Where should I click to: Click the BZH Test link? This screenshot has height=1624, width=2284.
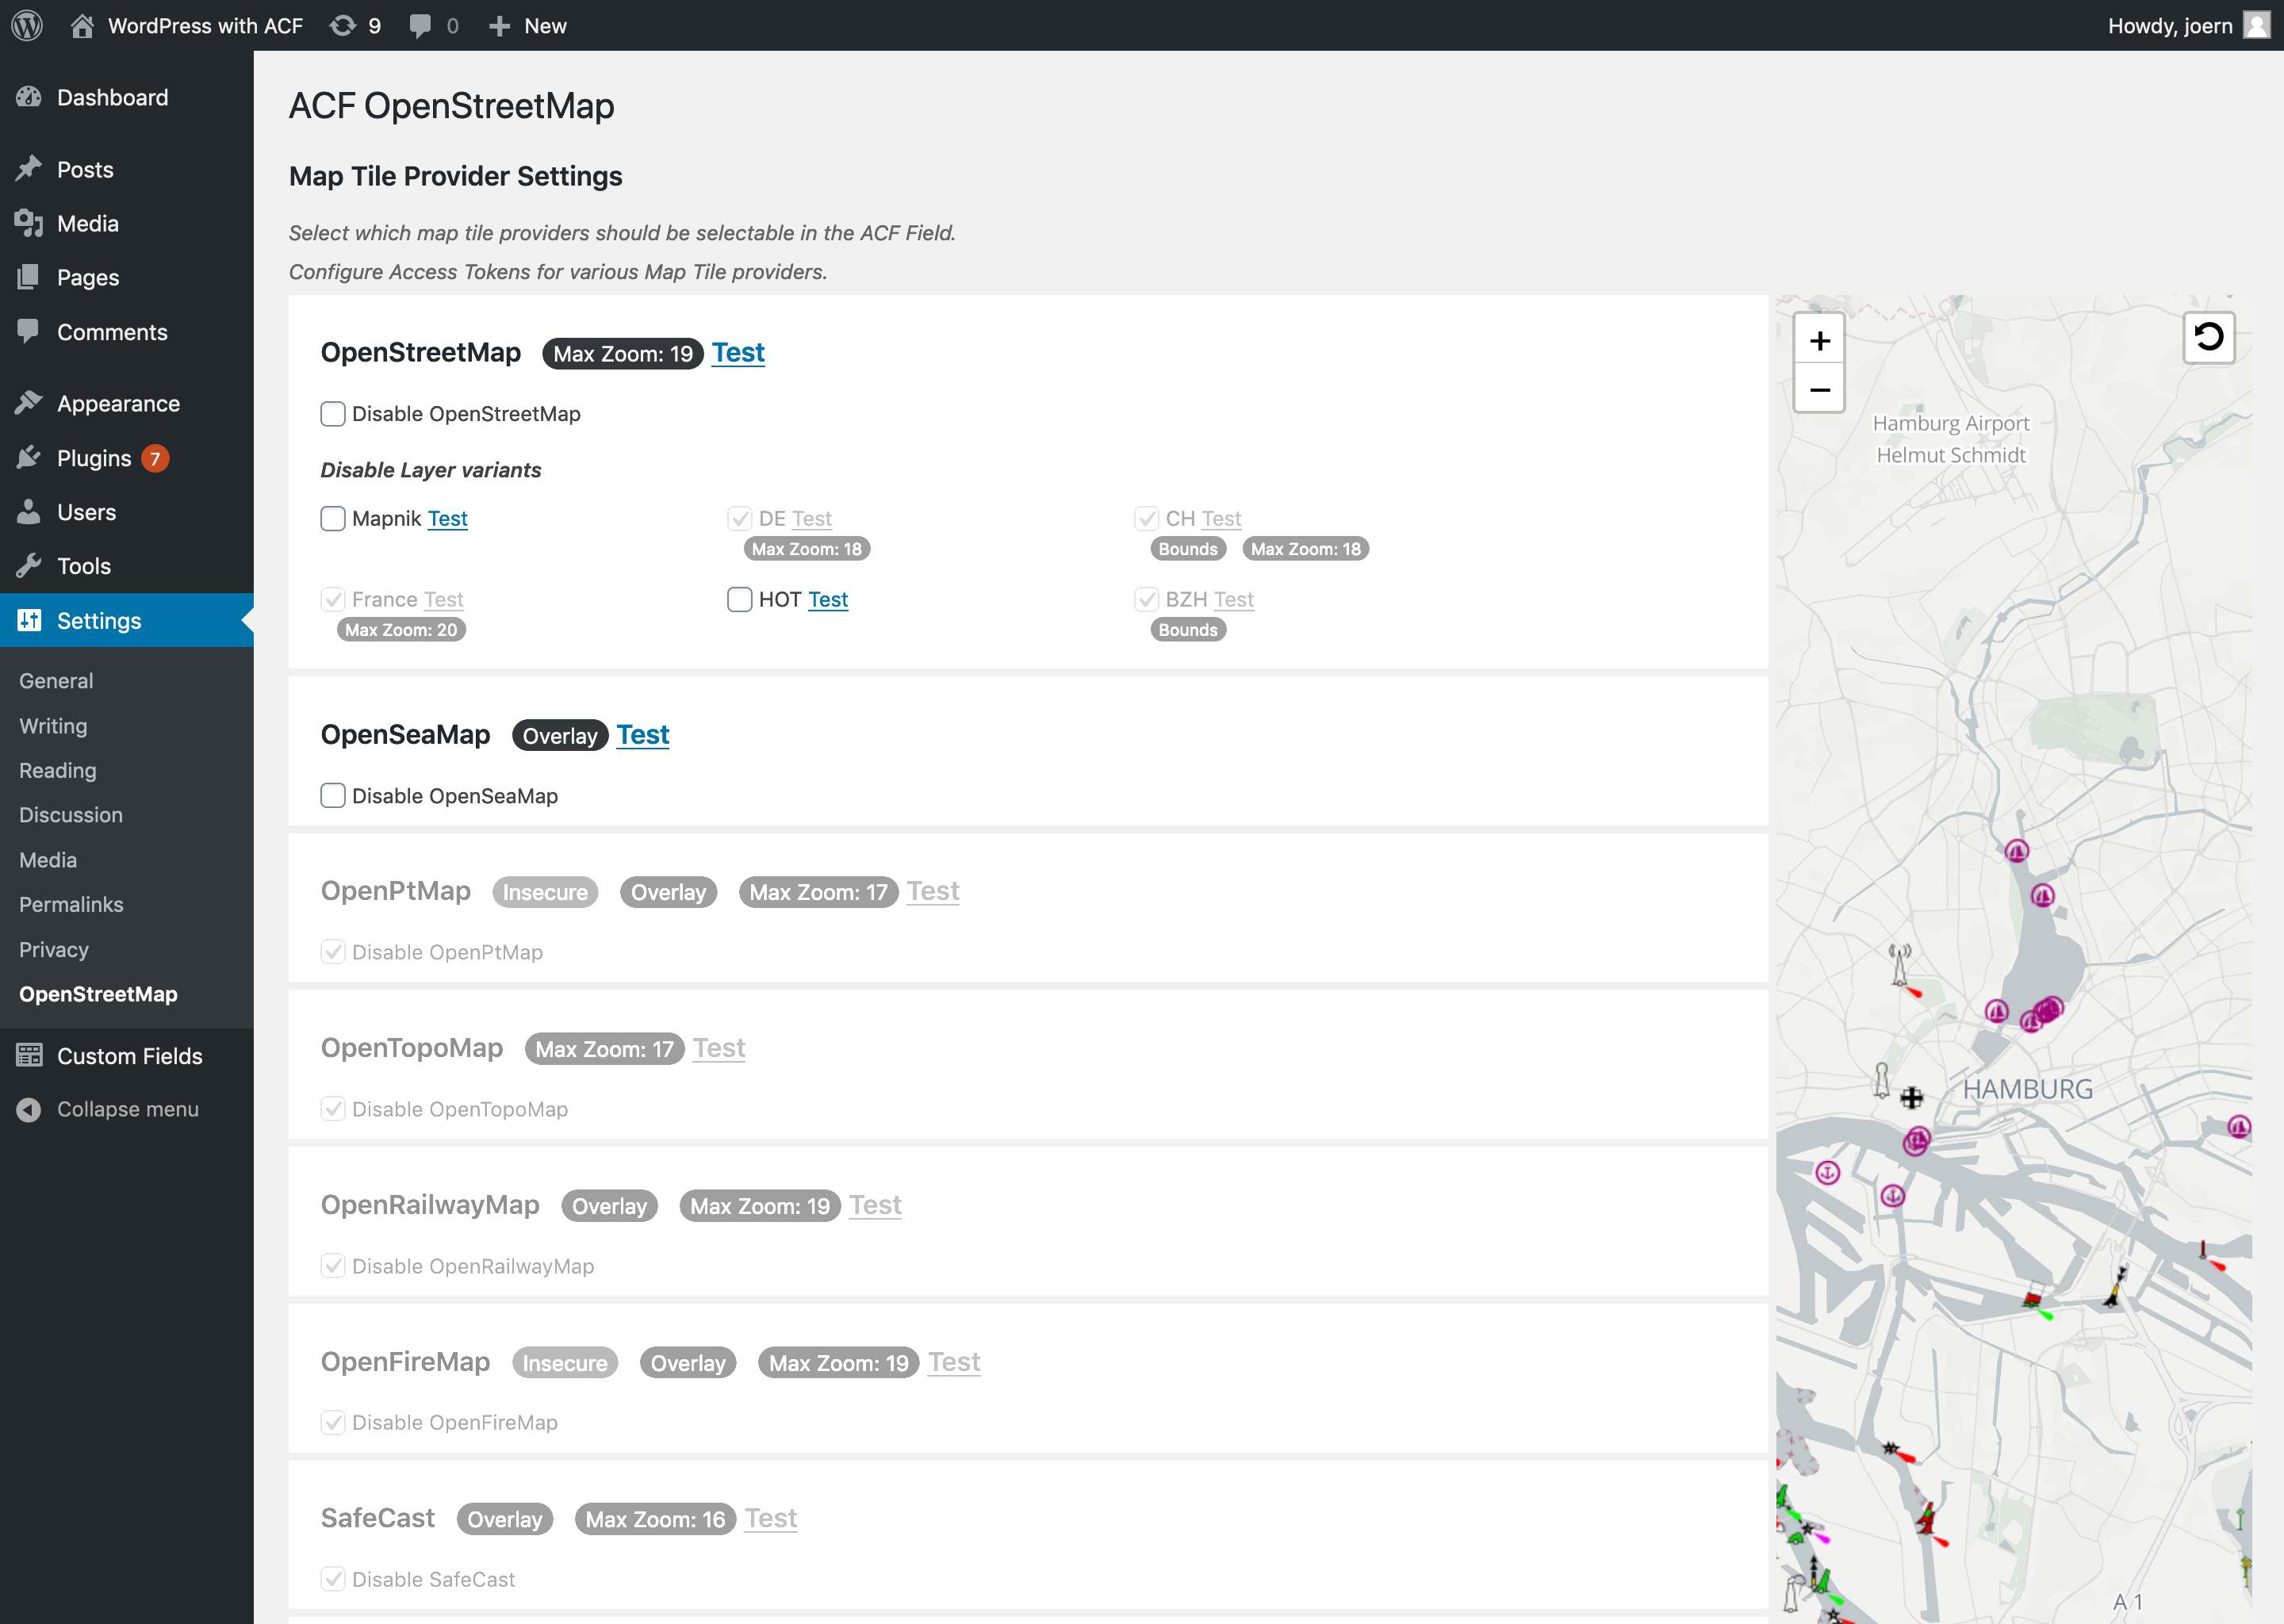pyautogui.click(x=1234, y=599)
